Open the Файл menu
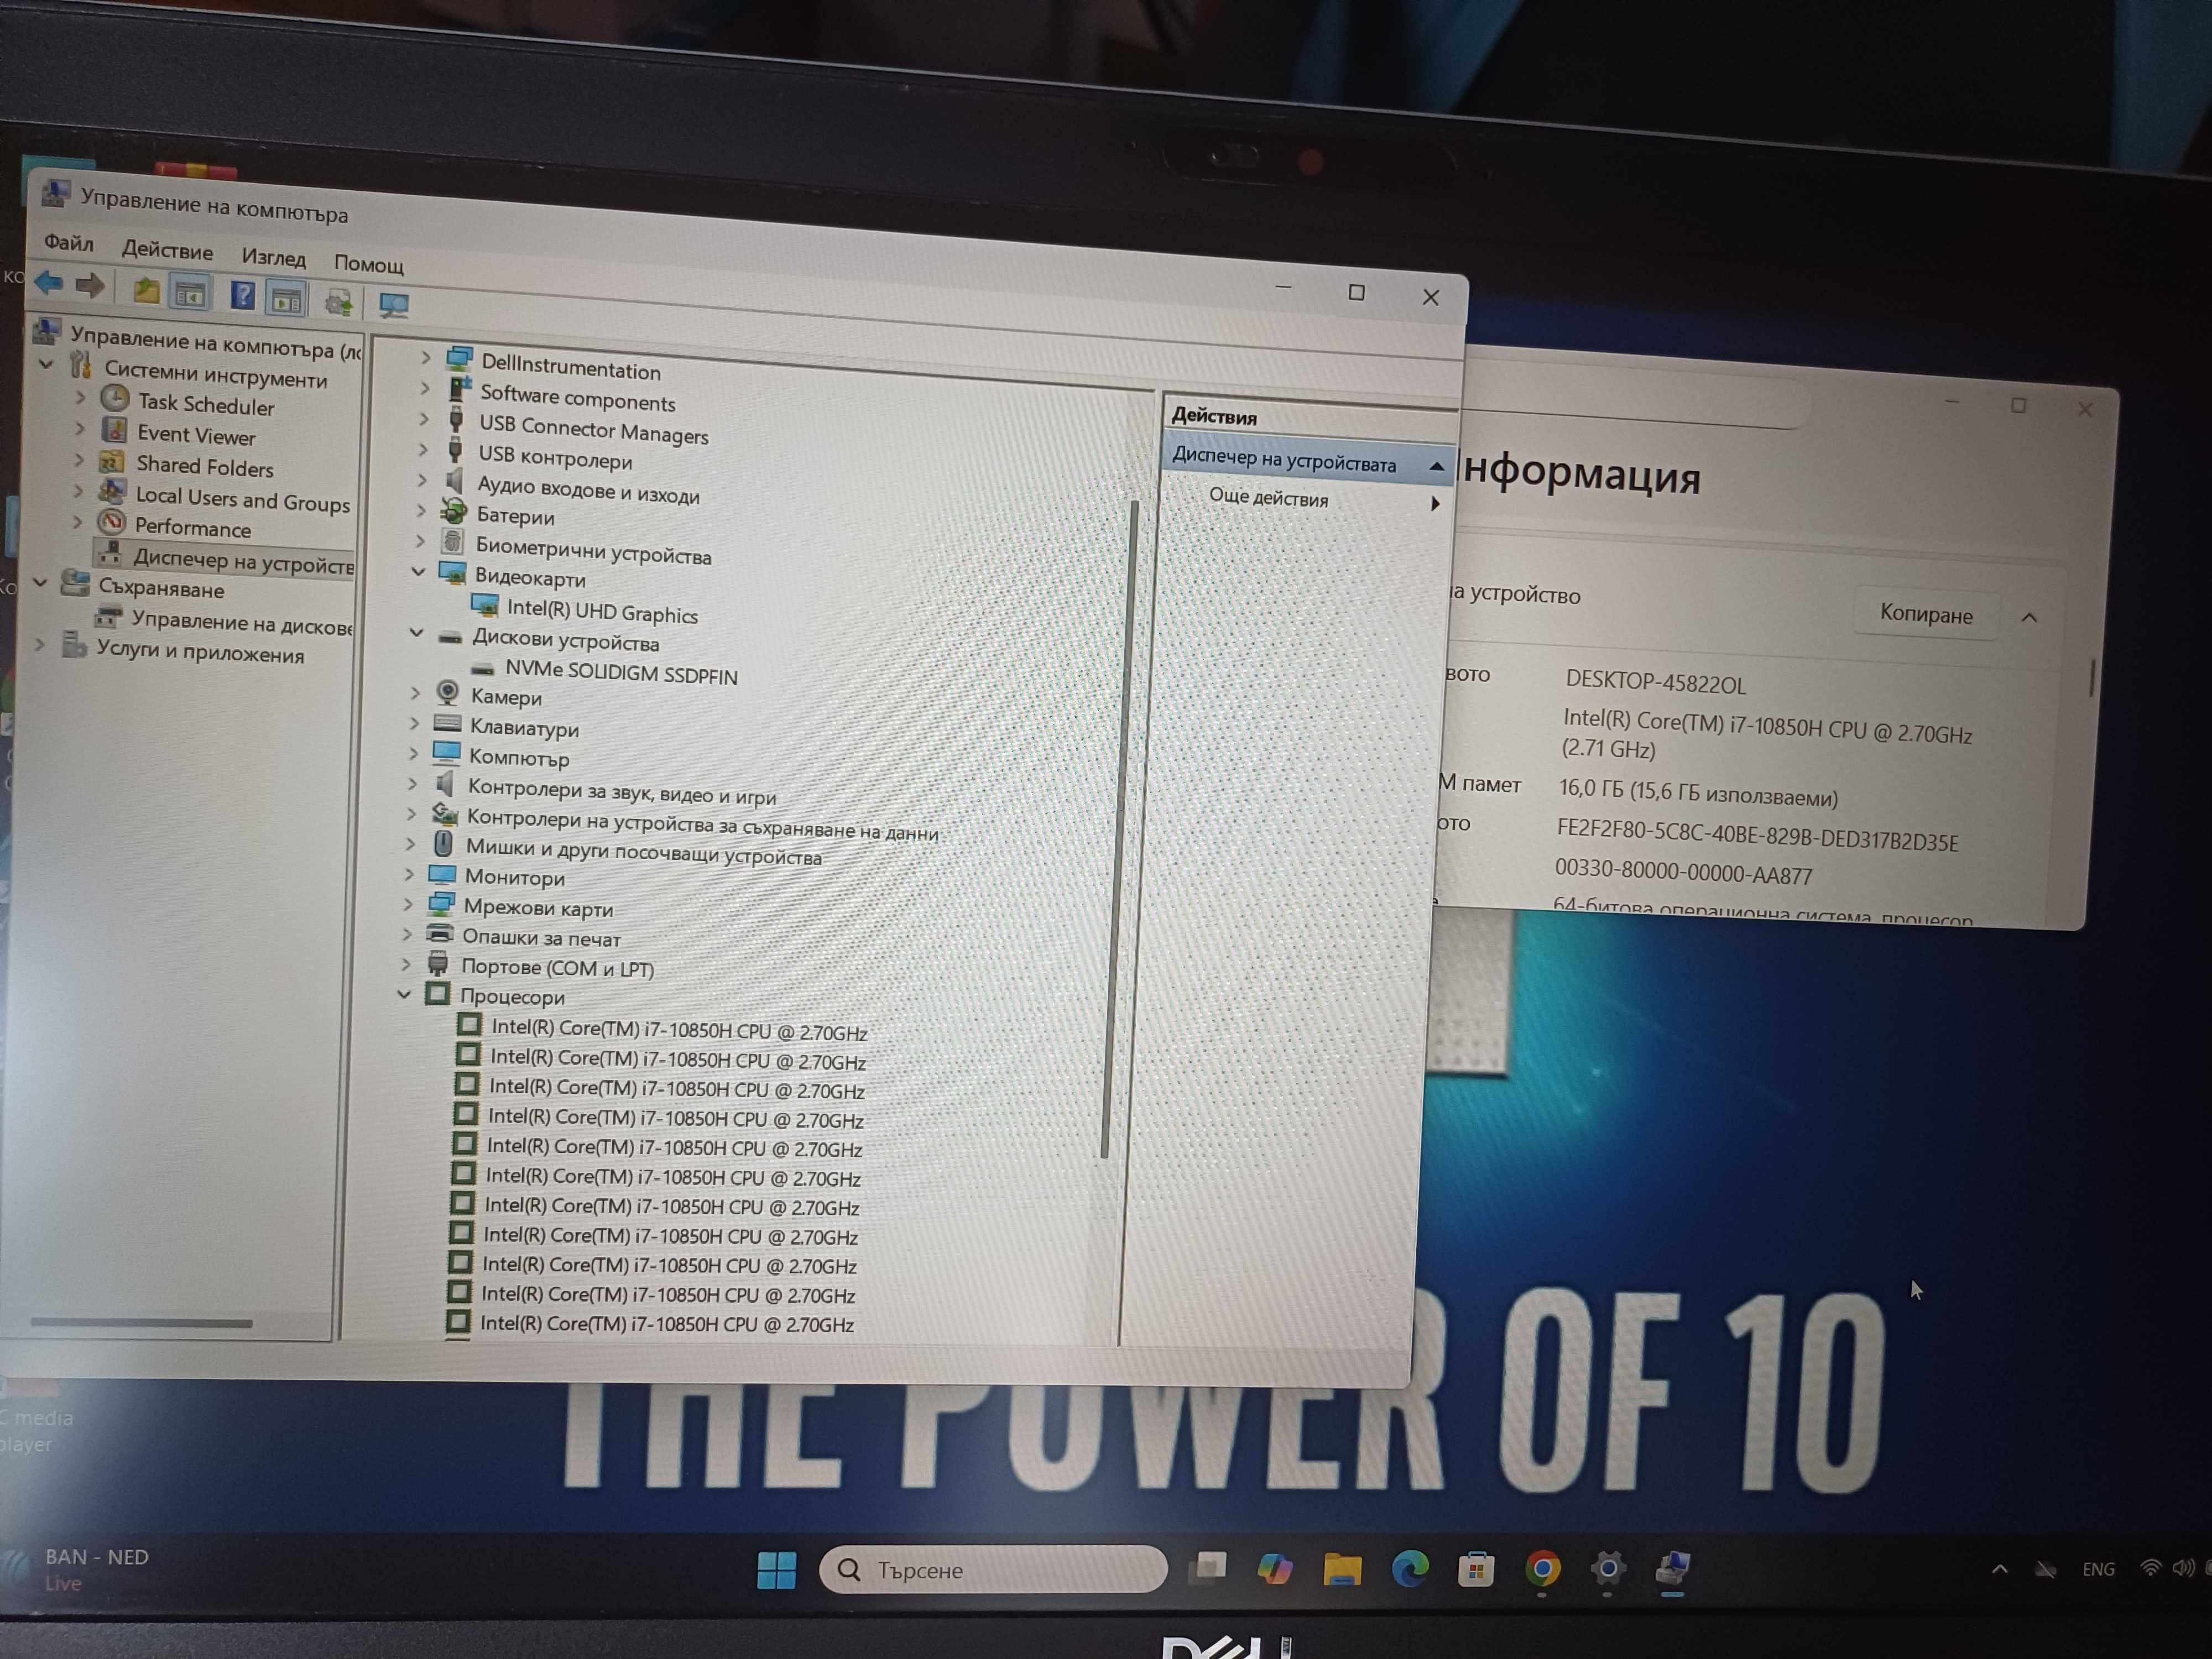 (68, 243)
